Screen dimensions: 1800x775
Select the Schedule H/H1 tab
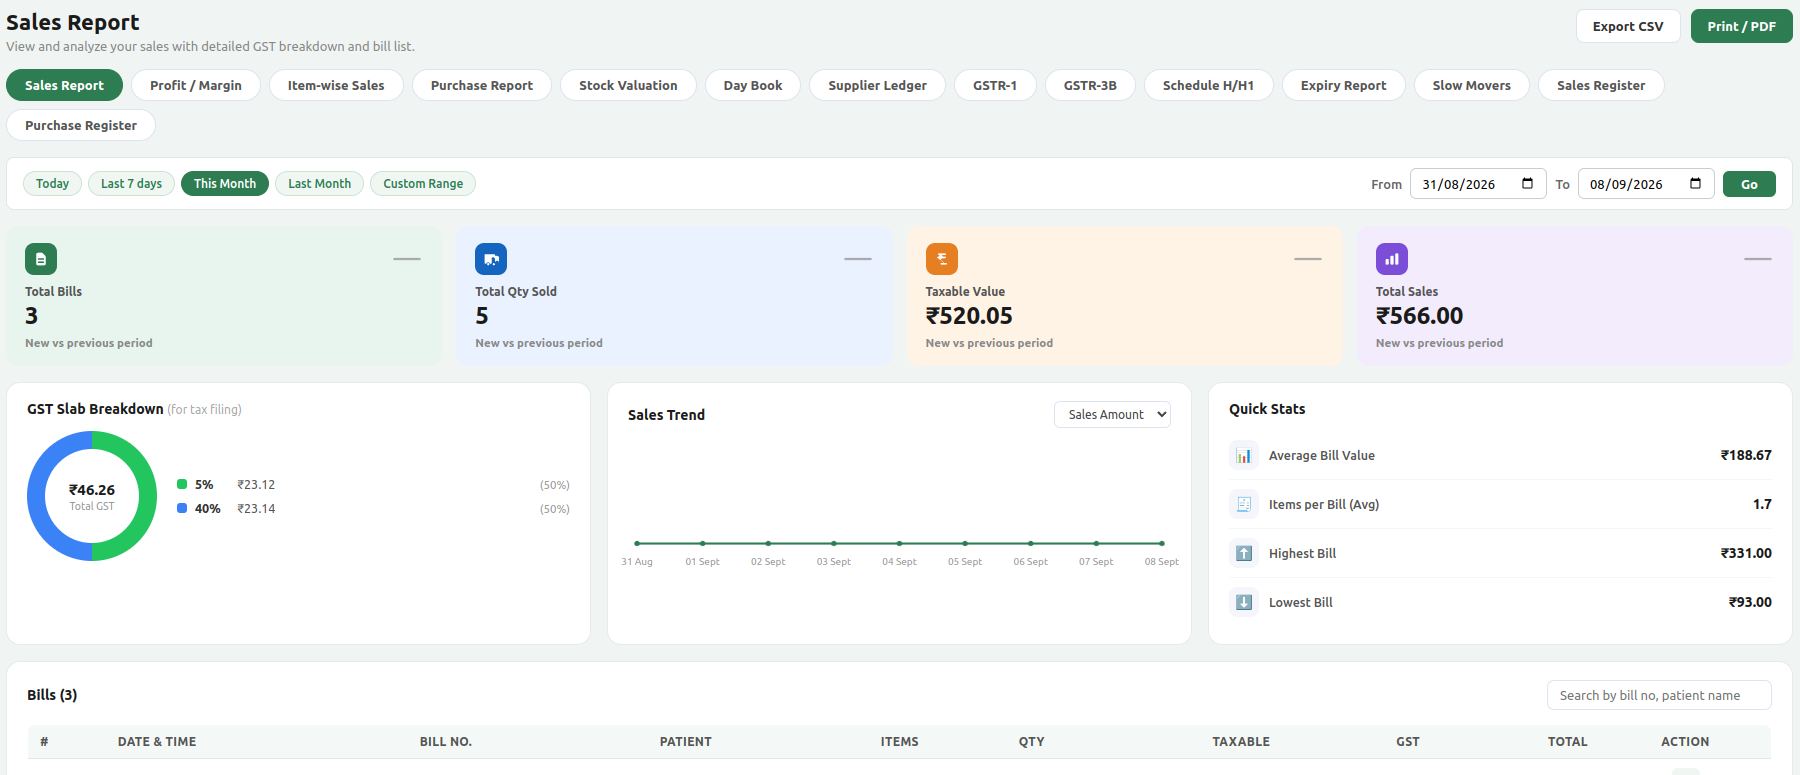1208,86
